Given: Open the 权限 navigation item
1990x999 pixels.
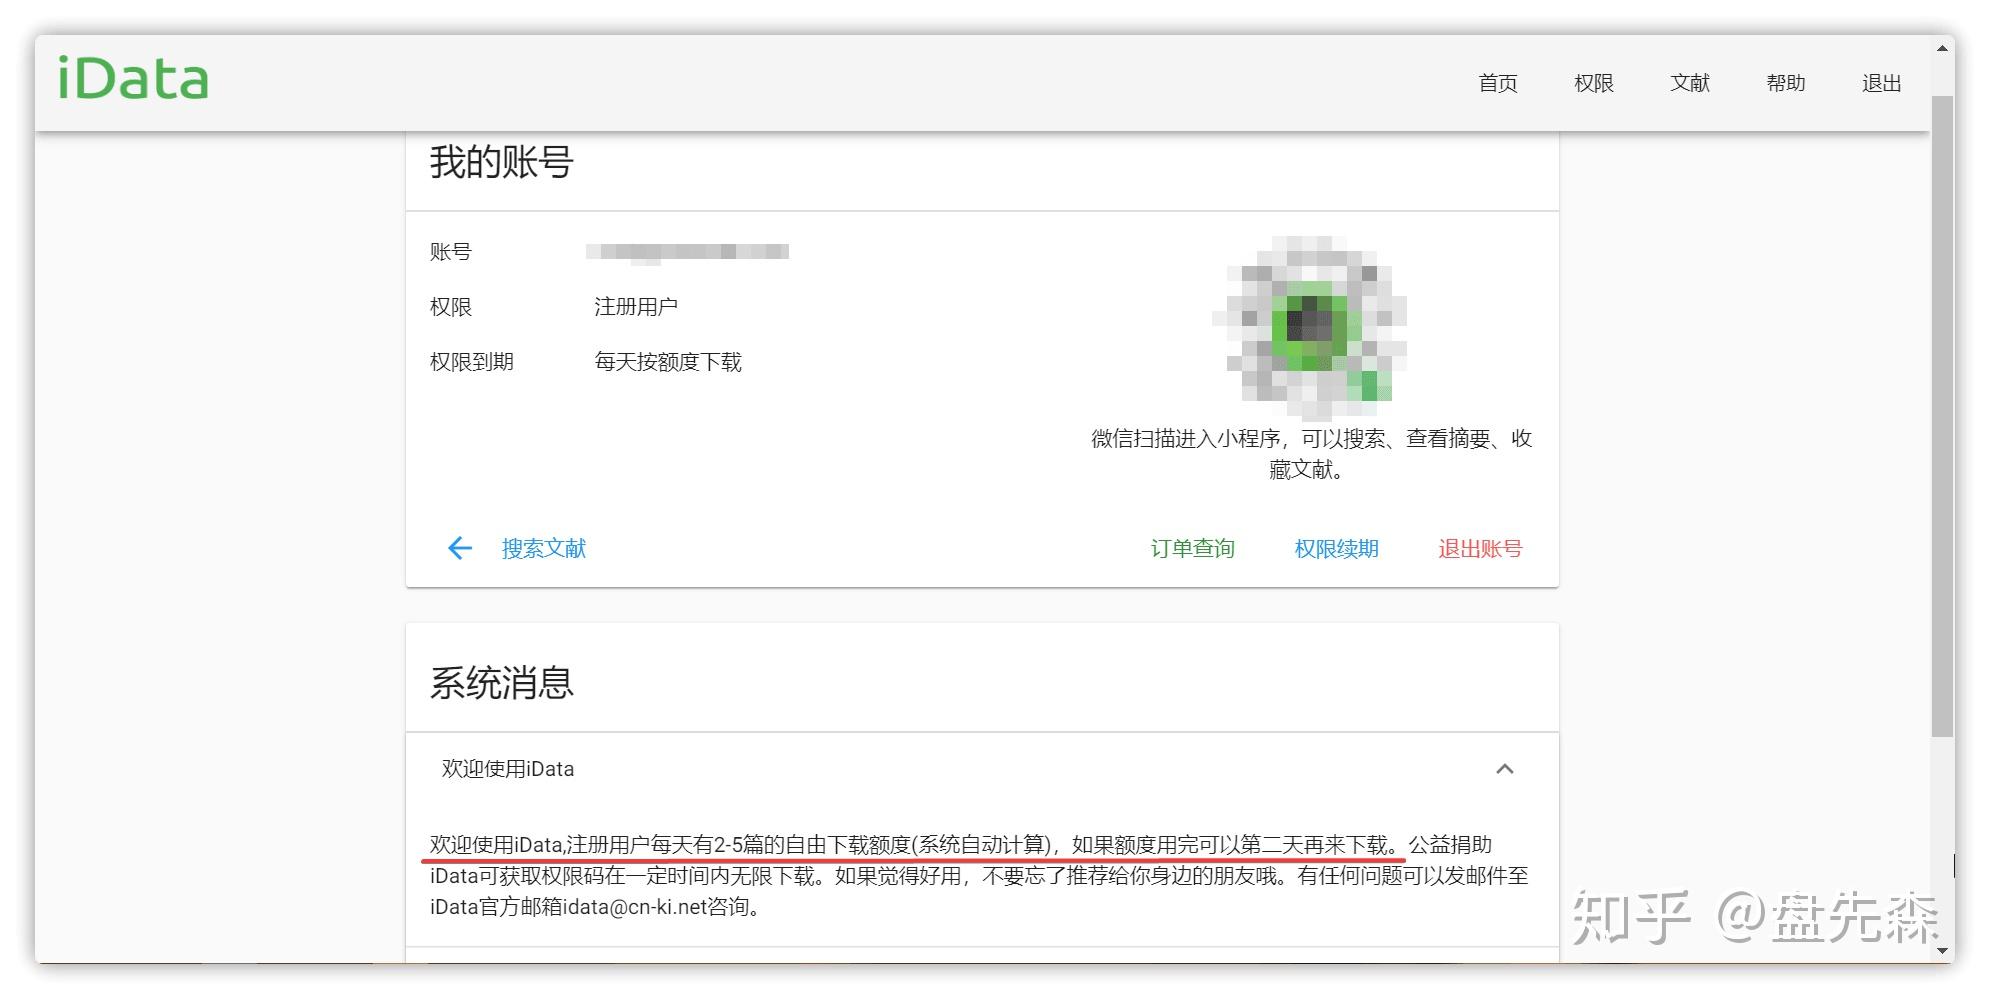Looking at the screenshot, I should pos(1593,83).
